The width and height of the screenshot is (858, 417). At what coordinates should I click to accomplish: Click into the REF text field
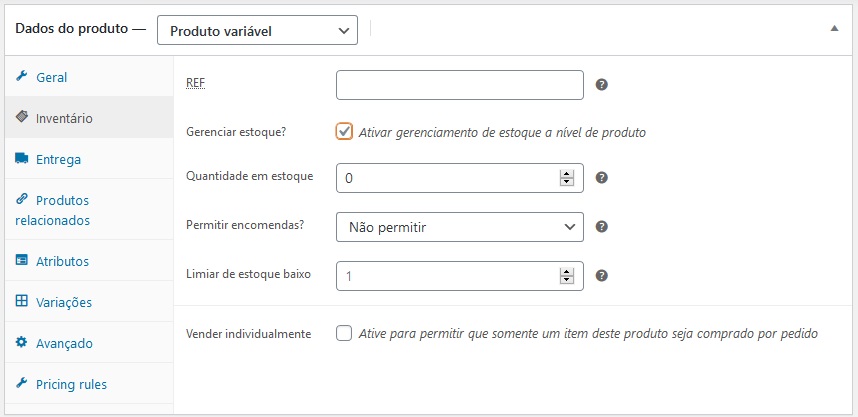click(460, 85)
